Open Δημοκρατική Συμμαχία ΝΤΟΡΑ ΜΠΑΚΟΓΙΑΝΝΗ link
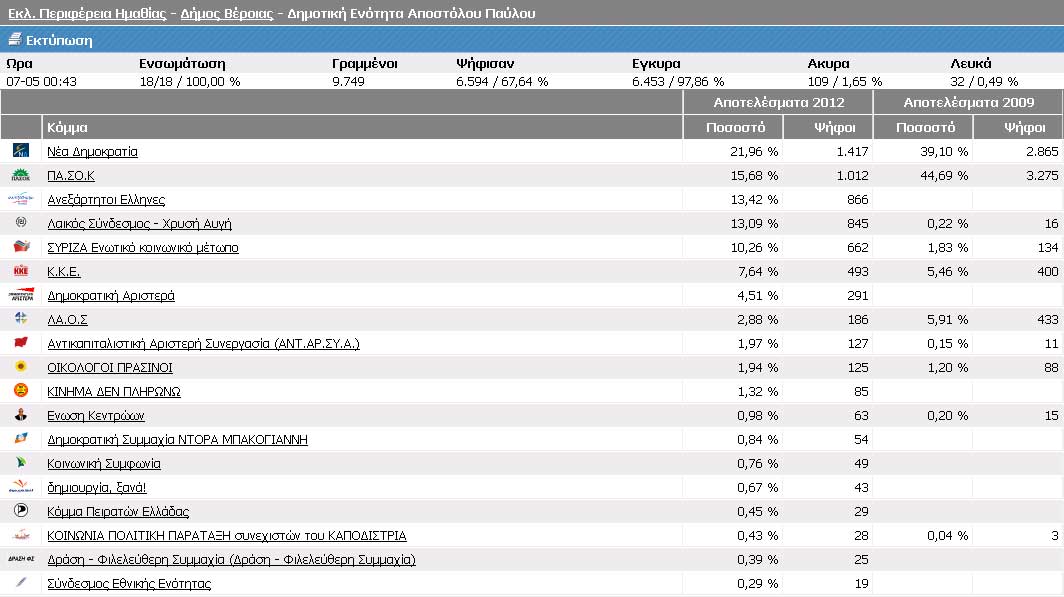The image size is (1064, 597). click(177, 440)
